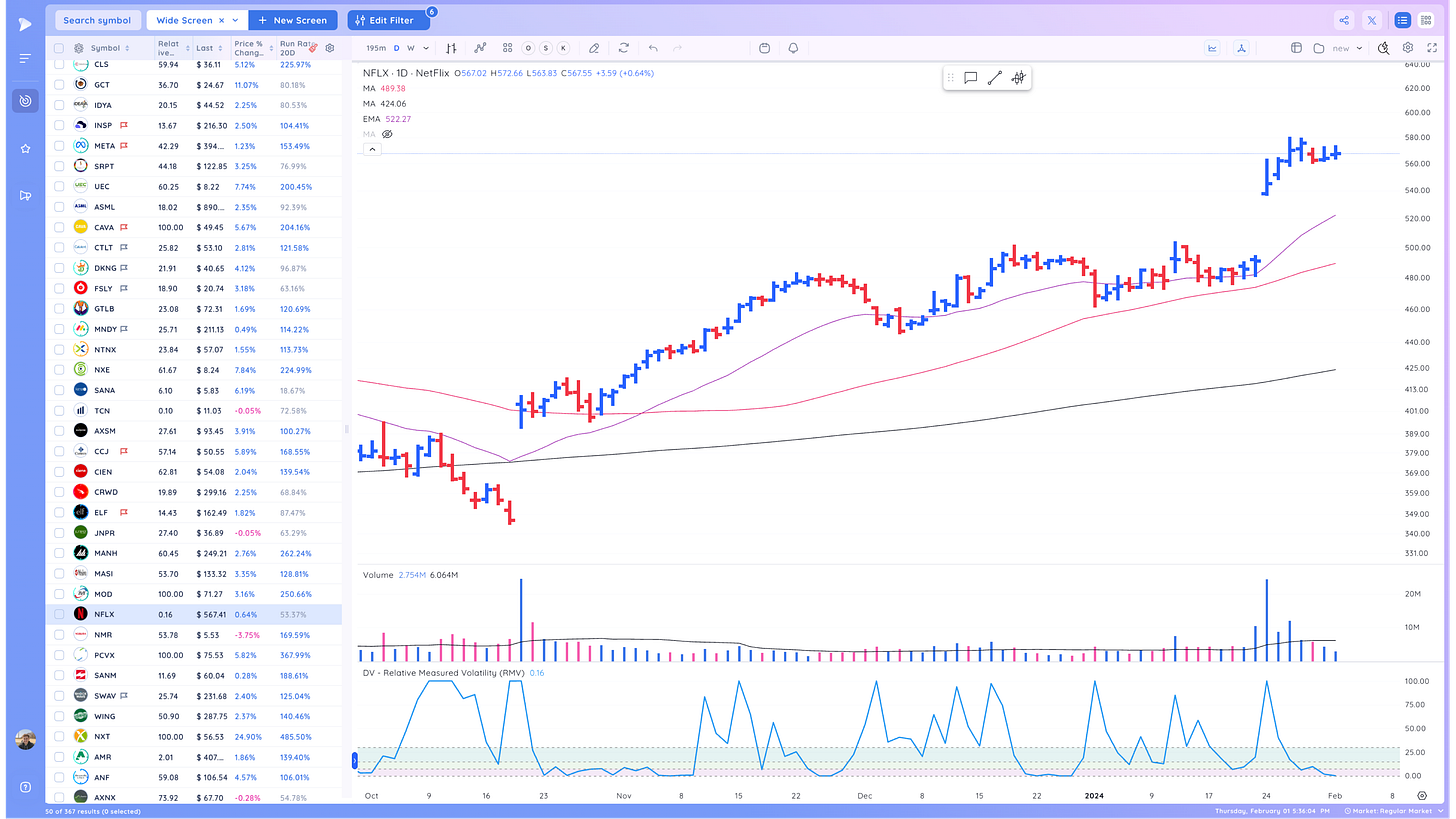1456x819 pixels.
Task: Open the help question mark icon
Action: coord(25,787)
